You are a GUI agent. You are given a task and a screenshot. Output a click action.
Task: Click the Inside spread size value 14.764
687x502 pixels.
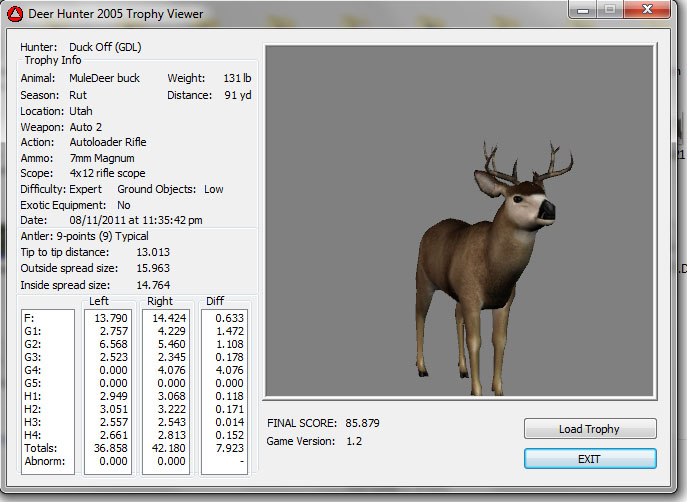tap(153, 284)
